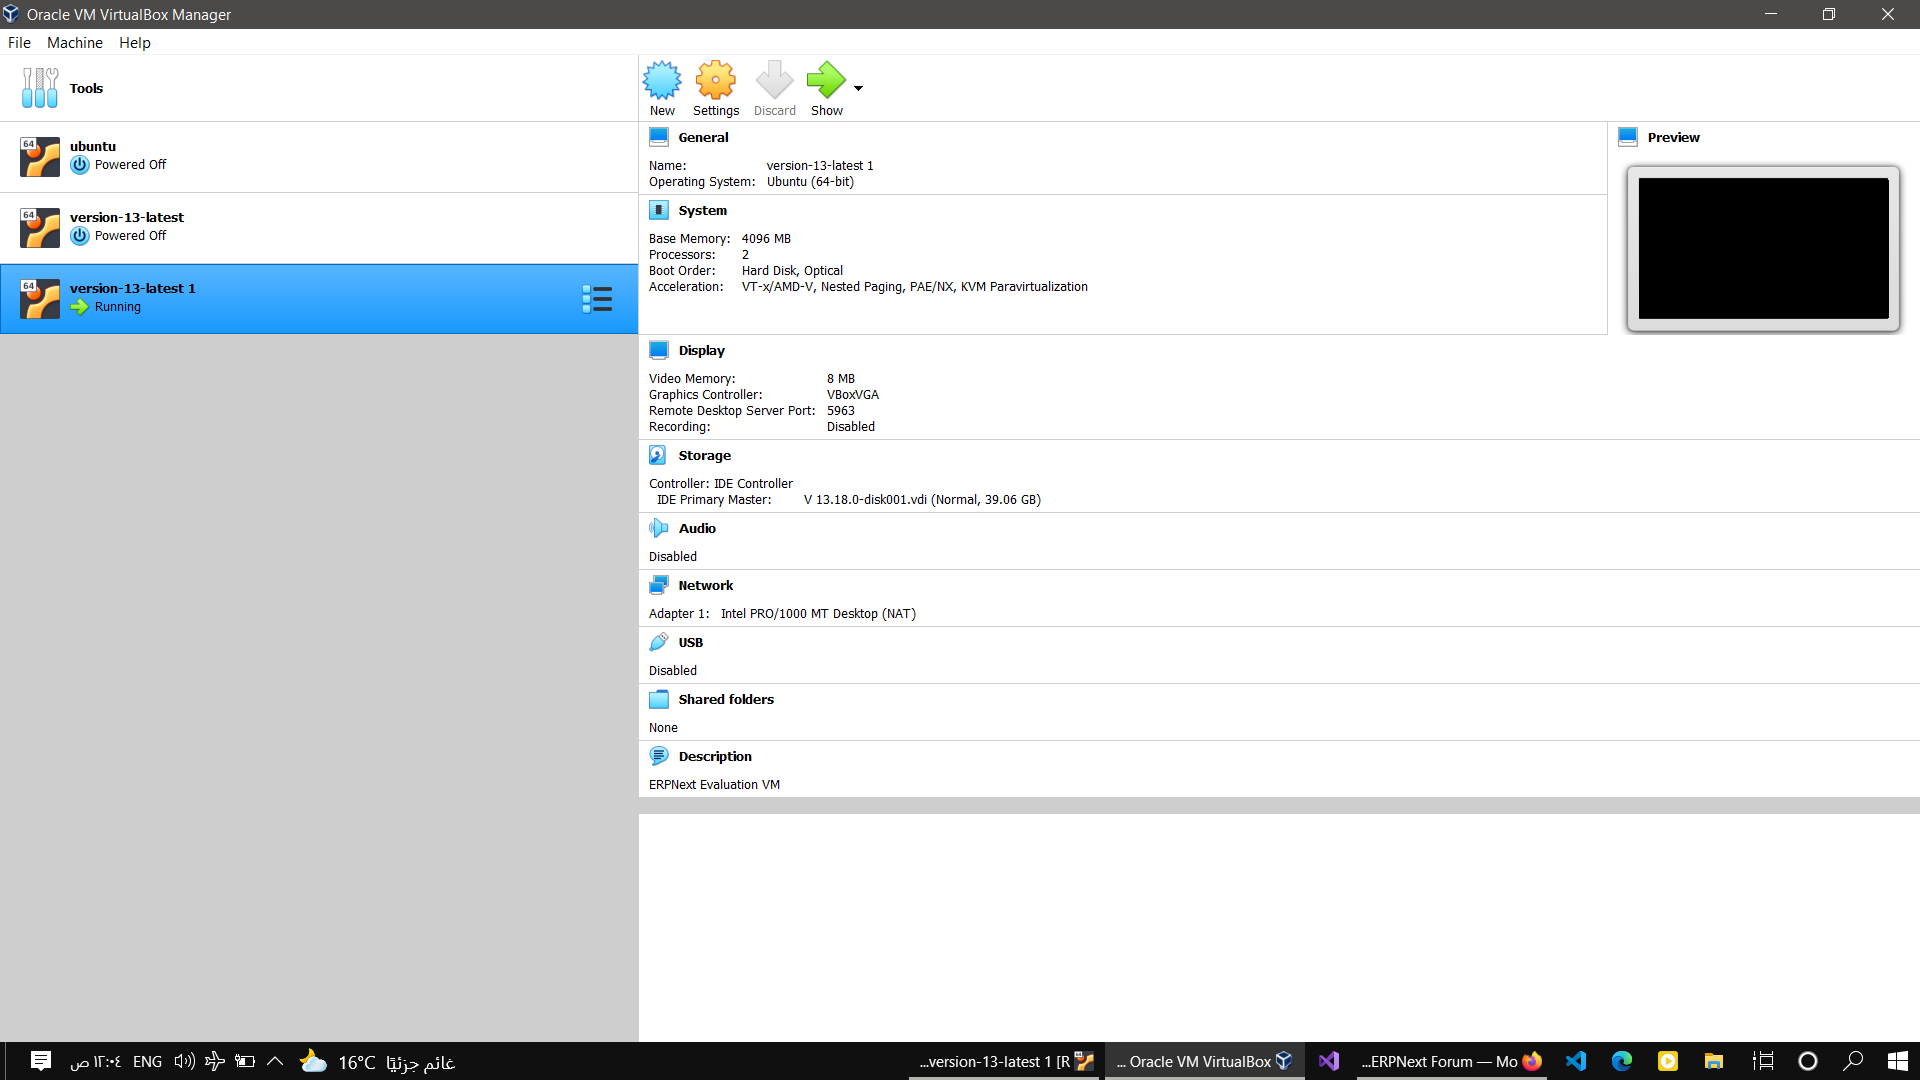Open Windows Start button on taskbar
1920x1080 pixels.
[x=1897, y=1061]
